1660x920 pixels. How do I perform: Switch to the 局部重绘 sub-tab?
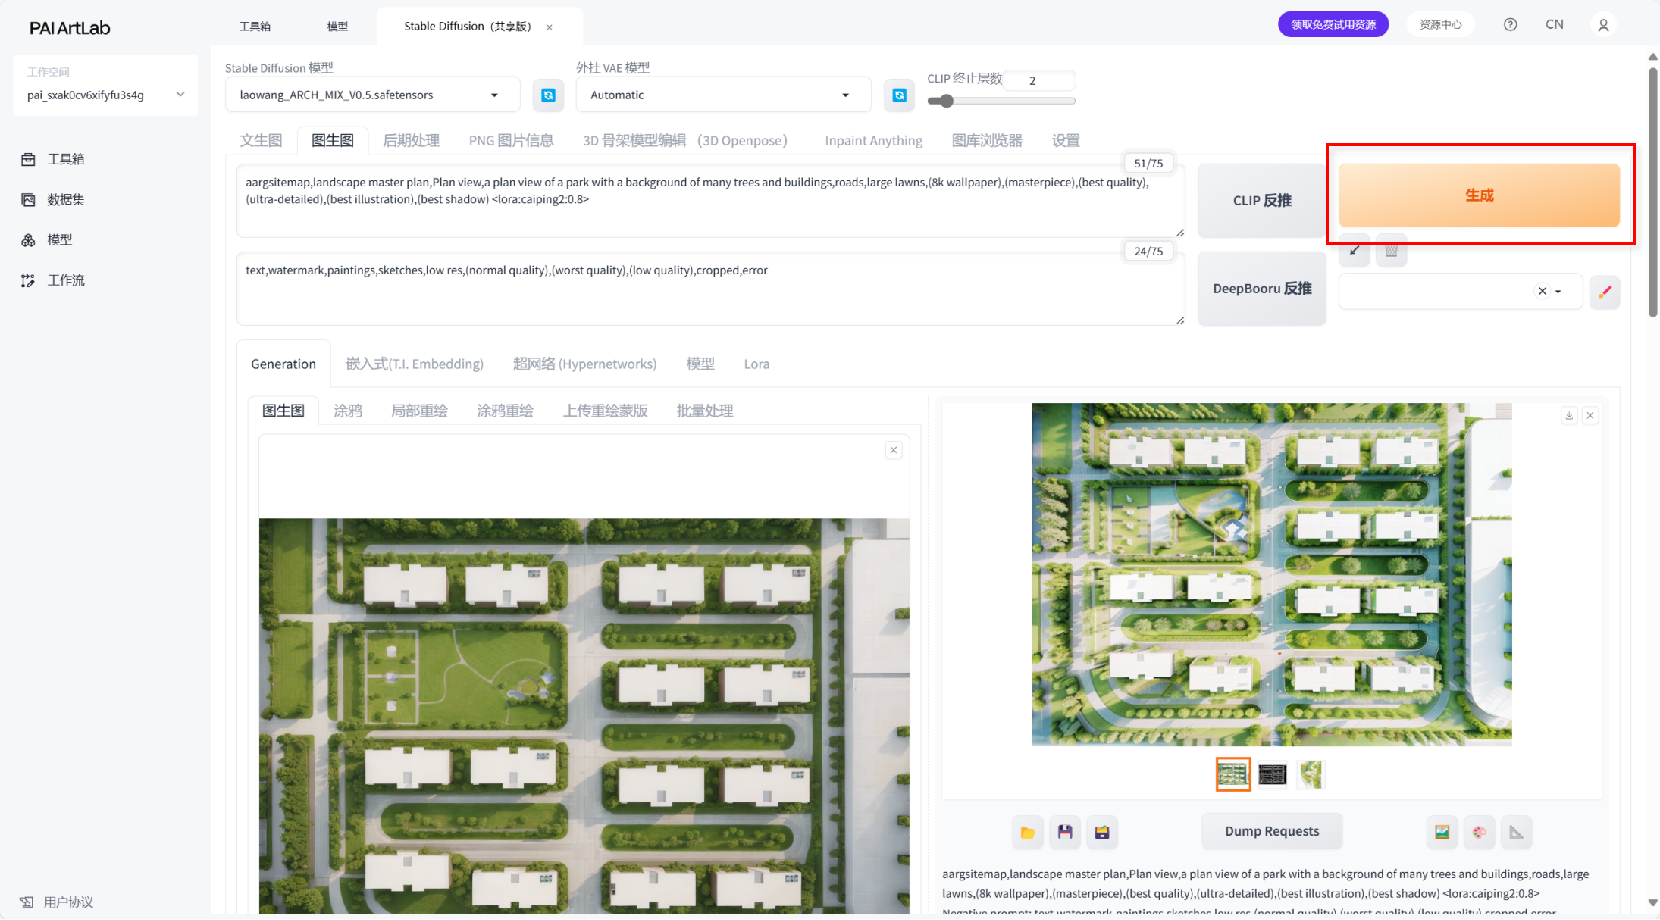point(419,411)
